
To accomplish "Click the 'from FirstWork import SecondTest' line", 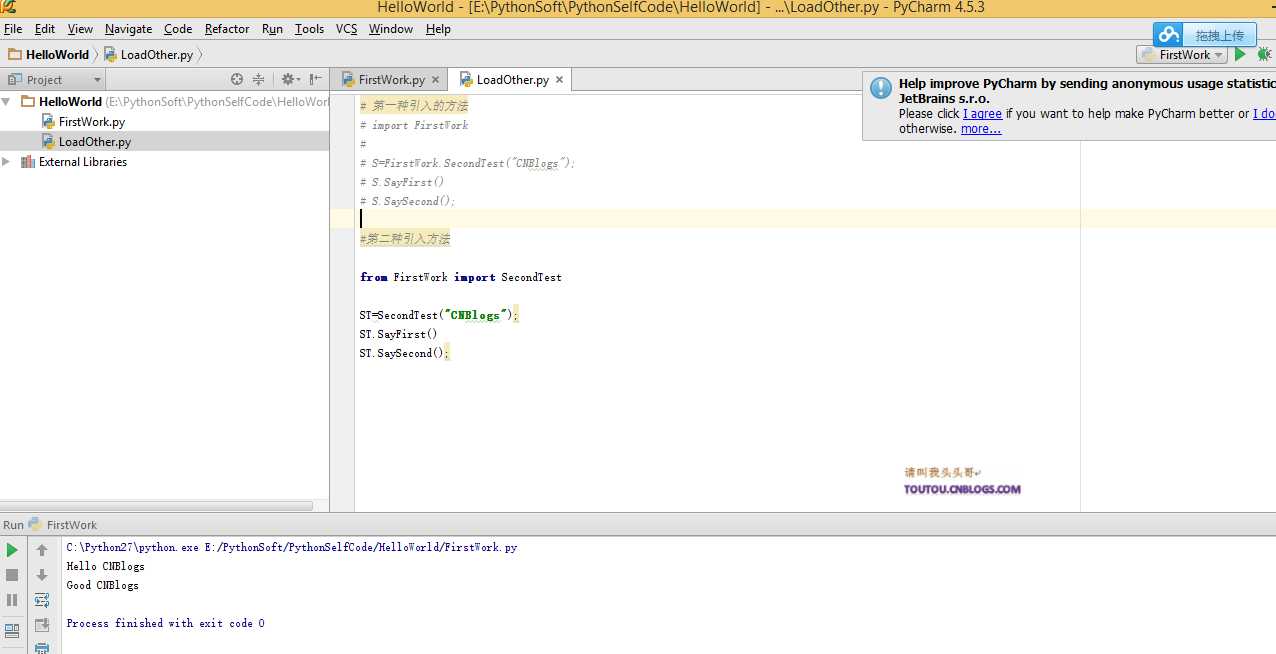I will (461, 277).
